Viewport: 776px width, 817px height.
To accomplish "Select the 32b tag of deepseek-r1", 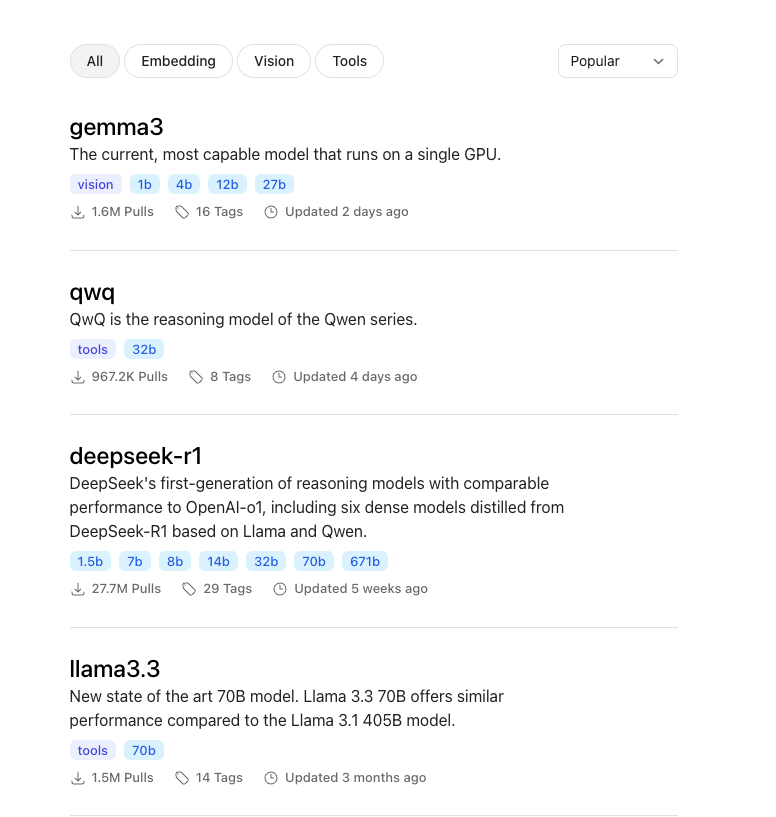I will [266, 561].
